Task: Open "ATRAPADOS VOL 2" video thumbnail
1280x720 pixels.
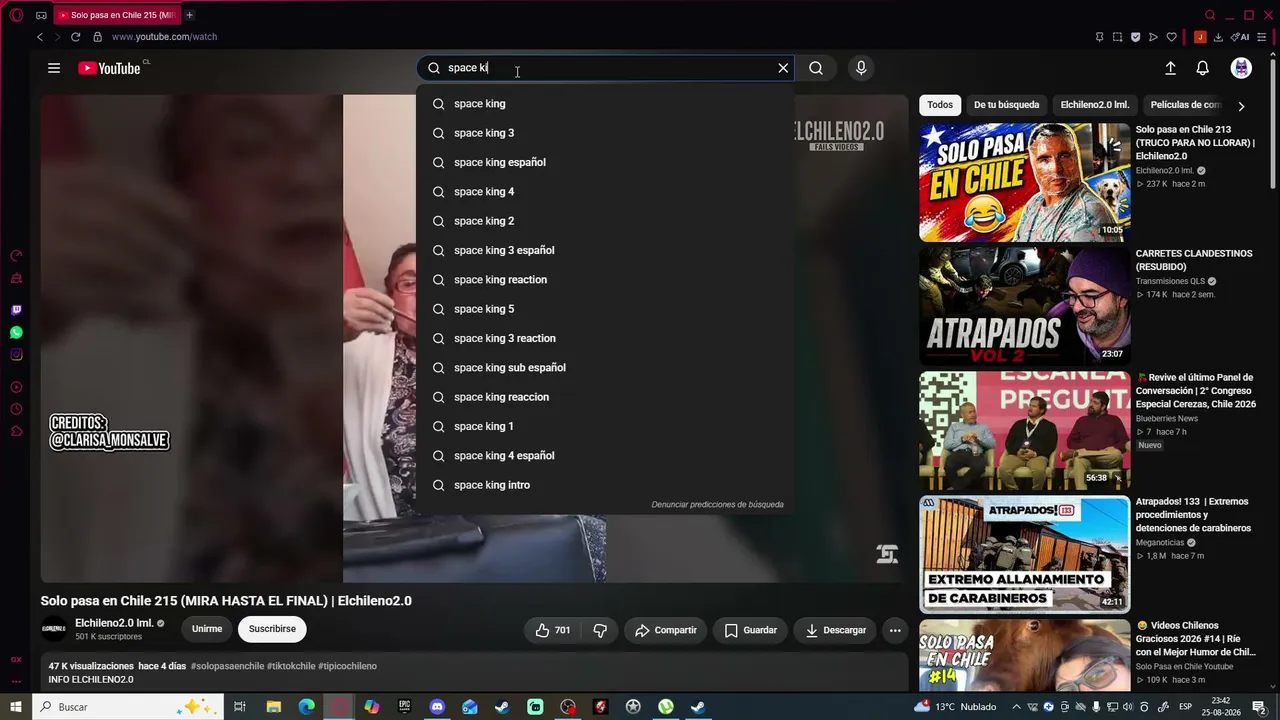Action: (x=1024, y=306)
